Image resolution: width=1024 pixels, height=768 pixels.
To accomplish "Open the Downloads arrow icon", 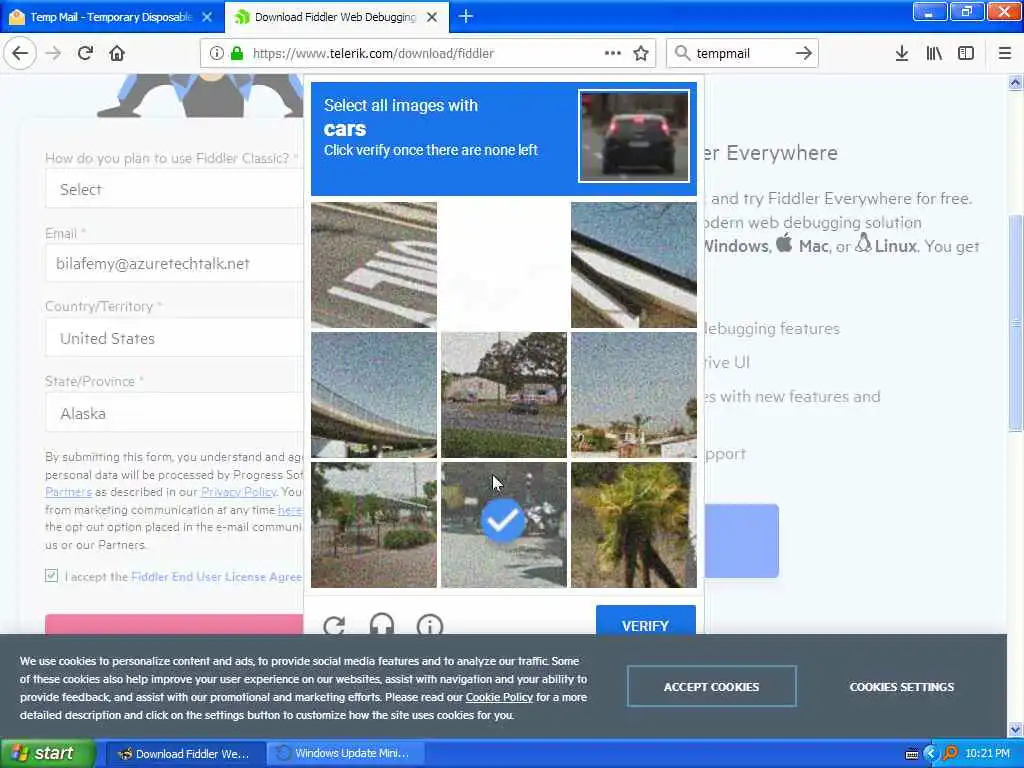I will 902,54.
